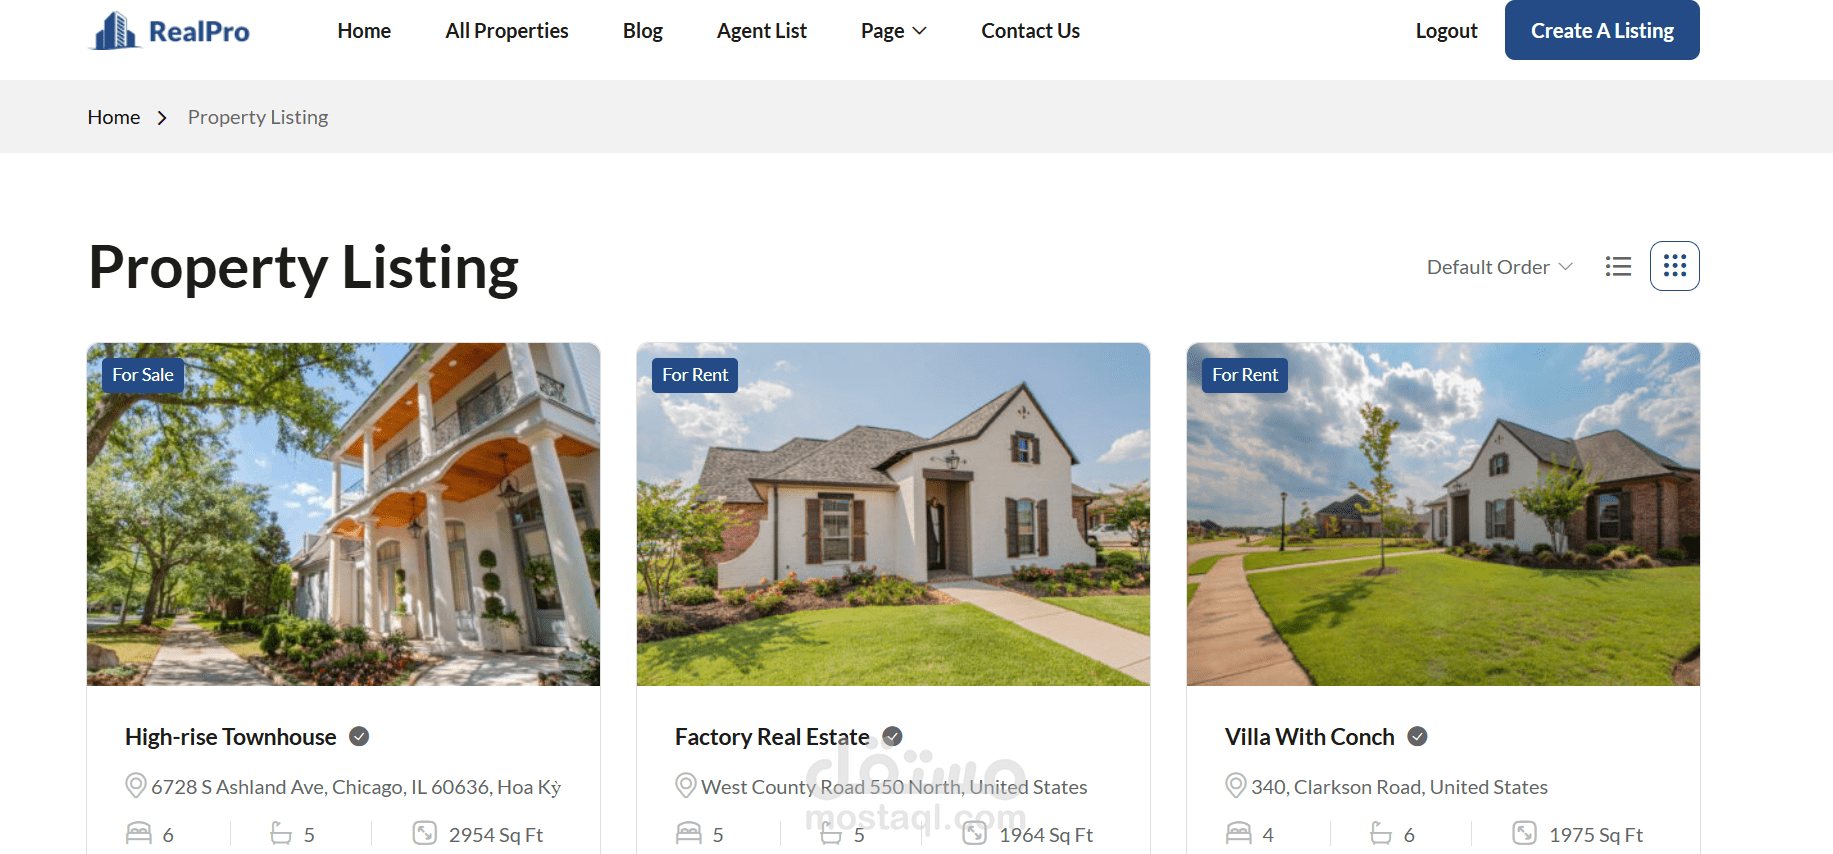Switch to list view layout icon

click(x=1618, y=266)
